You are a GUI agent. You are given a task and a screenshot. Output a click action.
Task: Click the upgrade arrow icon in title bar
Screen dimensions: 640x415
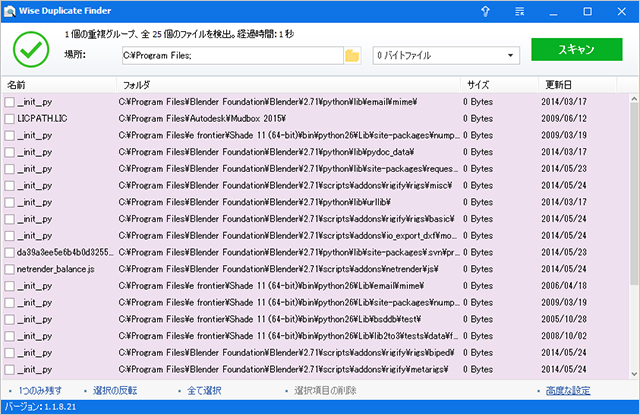[x=485, y=11]
